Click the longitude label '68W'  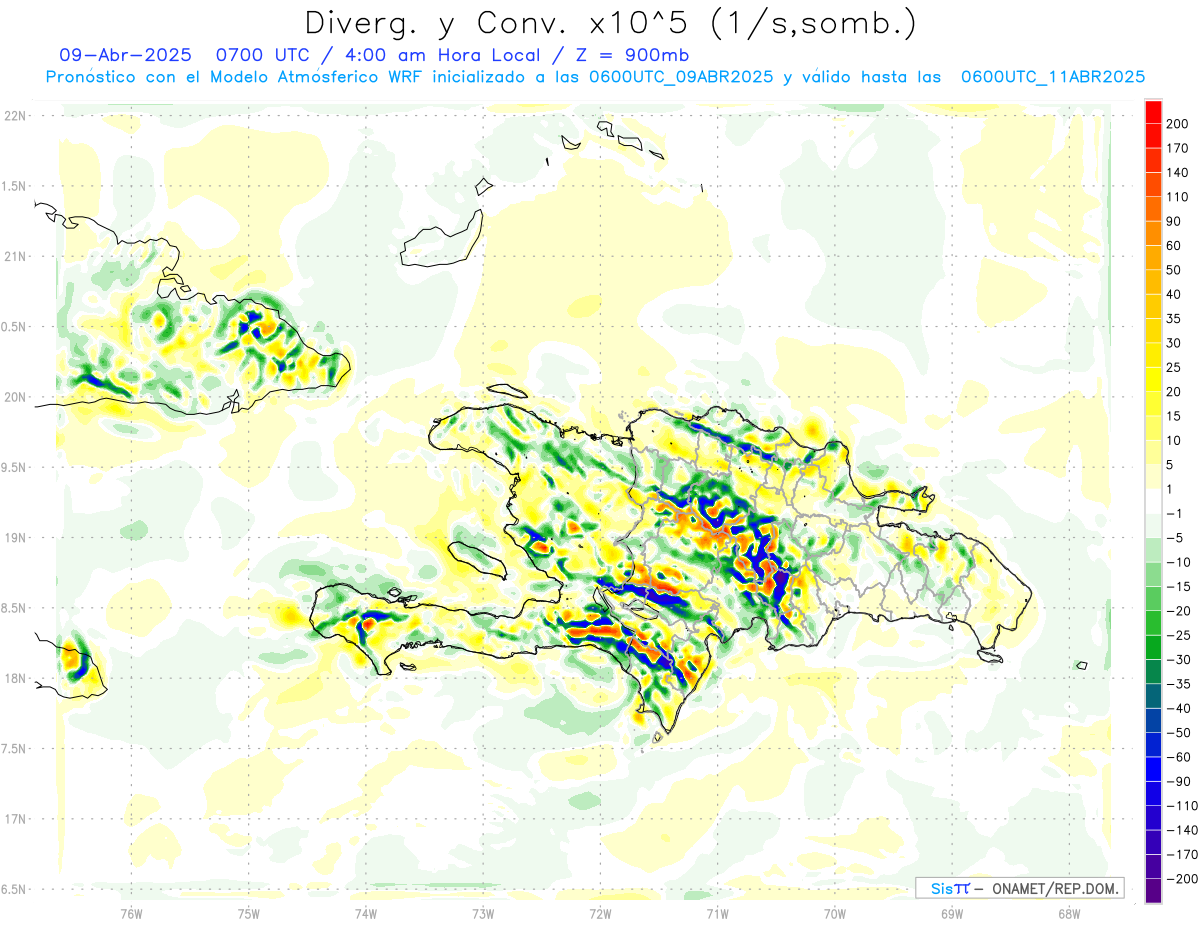(x=1068, y=913)
